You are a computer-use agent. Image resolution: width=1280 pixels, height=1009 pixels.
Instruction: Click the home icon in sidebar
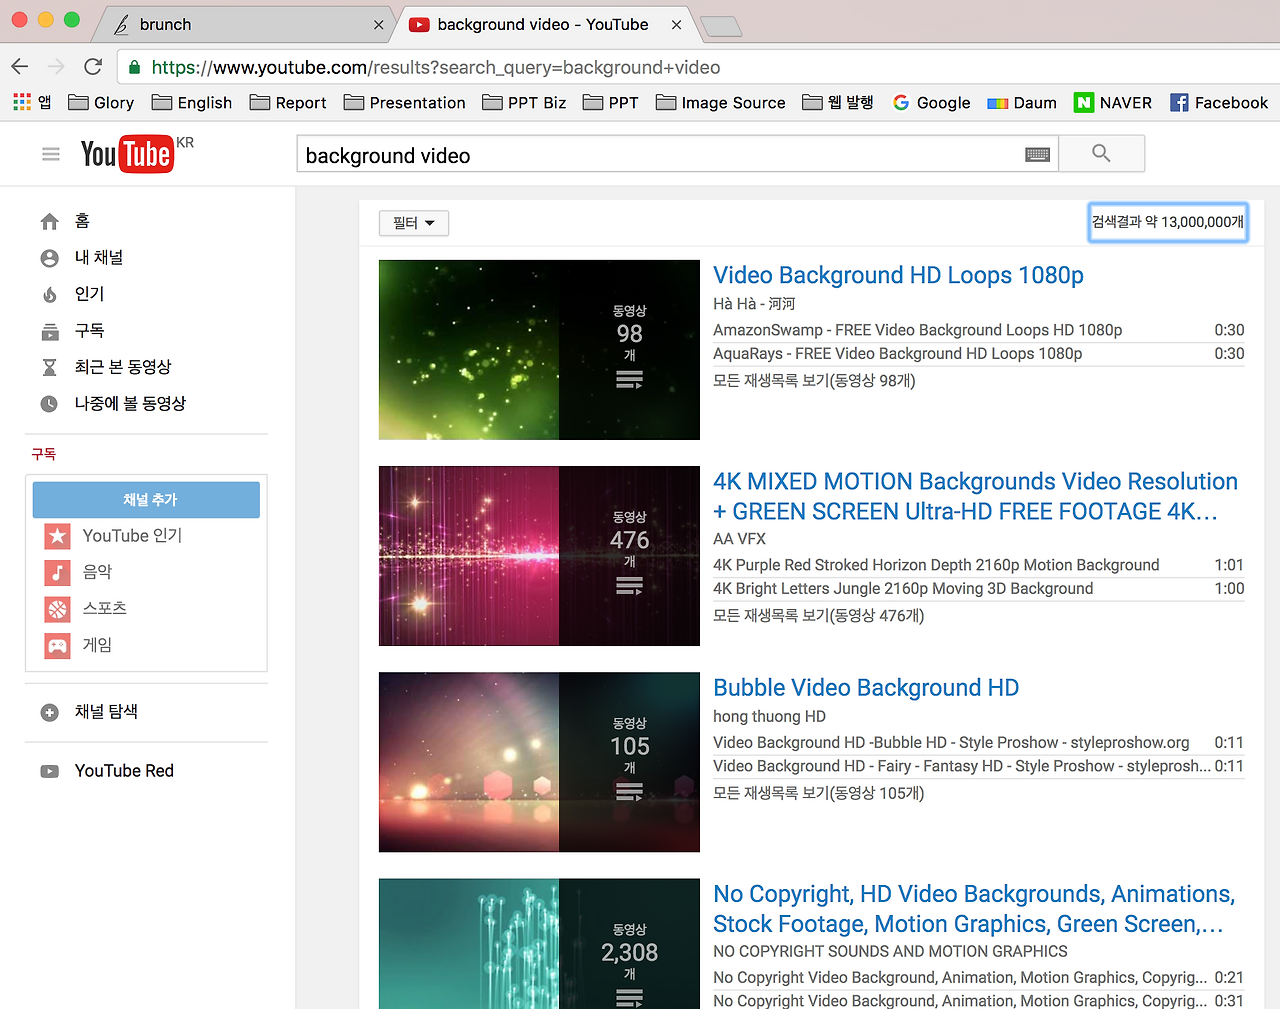point(49,221)
